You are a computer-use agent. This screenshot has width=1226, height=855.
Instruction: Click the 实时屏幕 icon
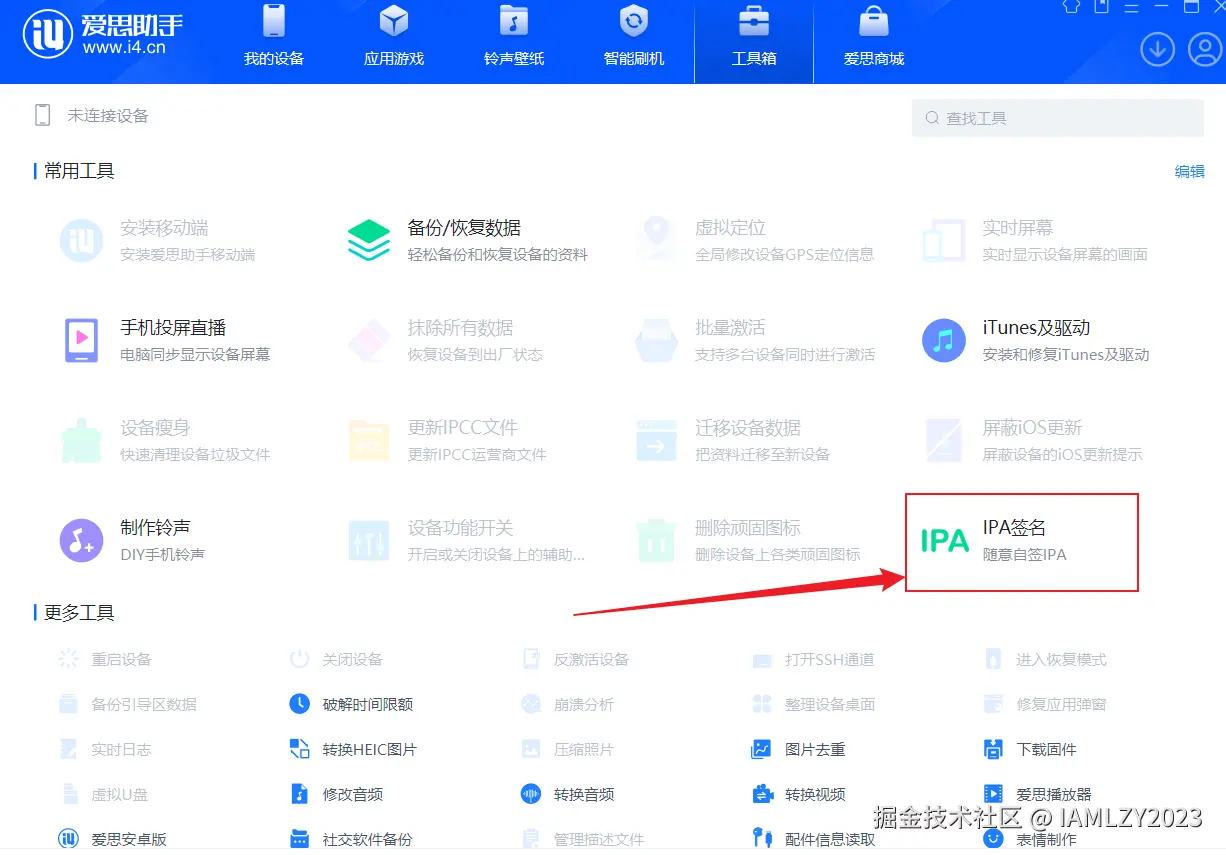[943, 240]
